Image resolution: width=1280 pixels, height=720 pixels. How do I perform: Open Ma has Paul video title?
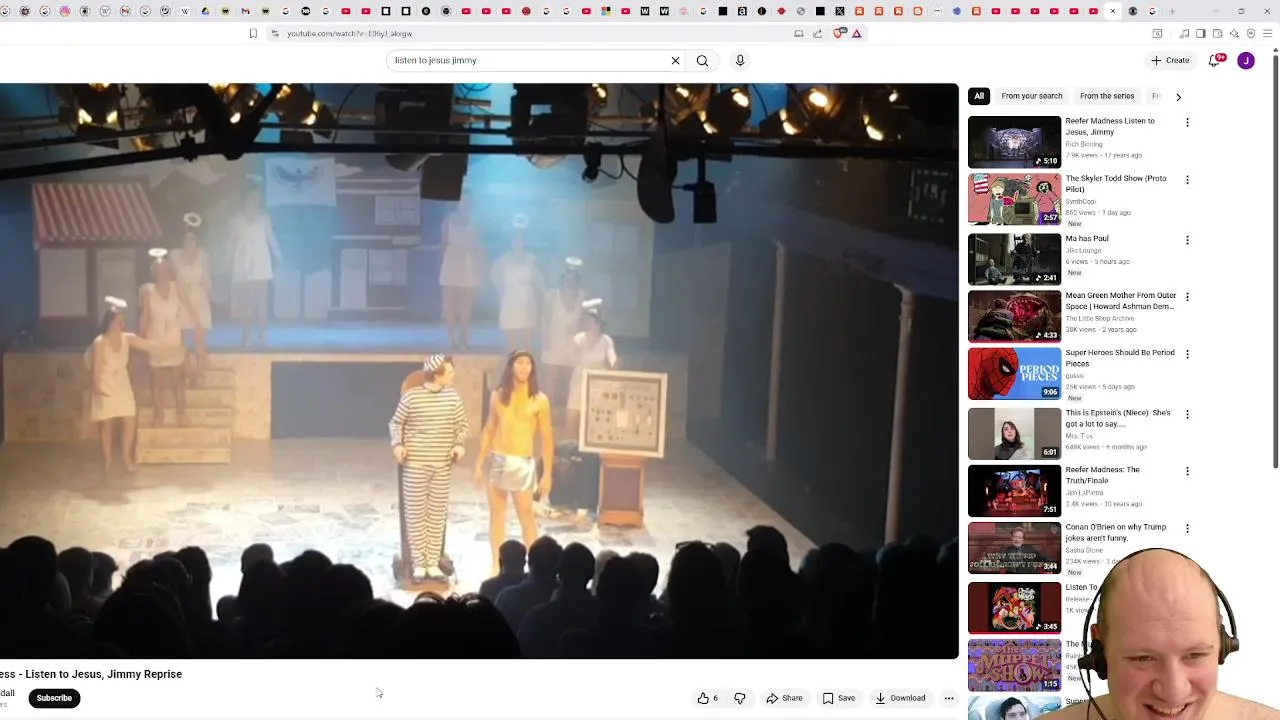point(1087,239)
